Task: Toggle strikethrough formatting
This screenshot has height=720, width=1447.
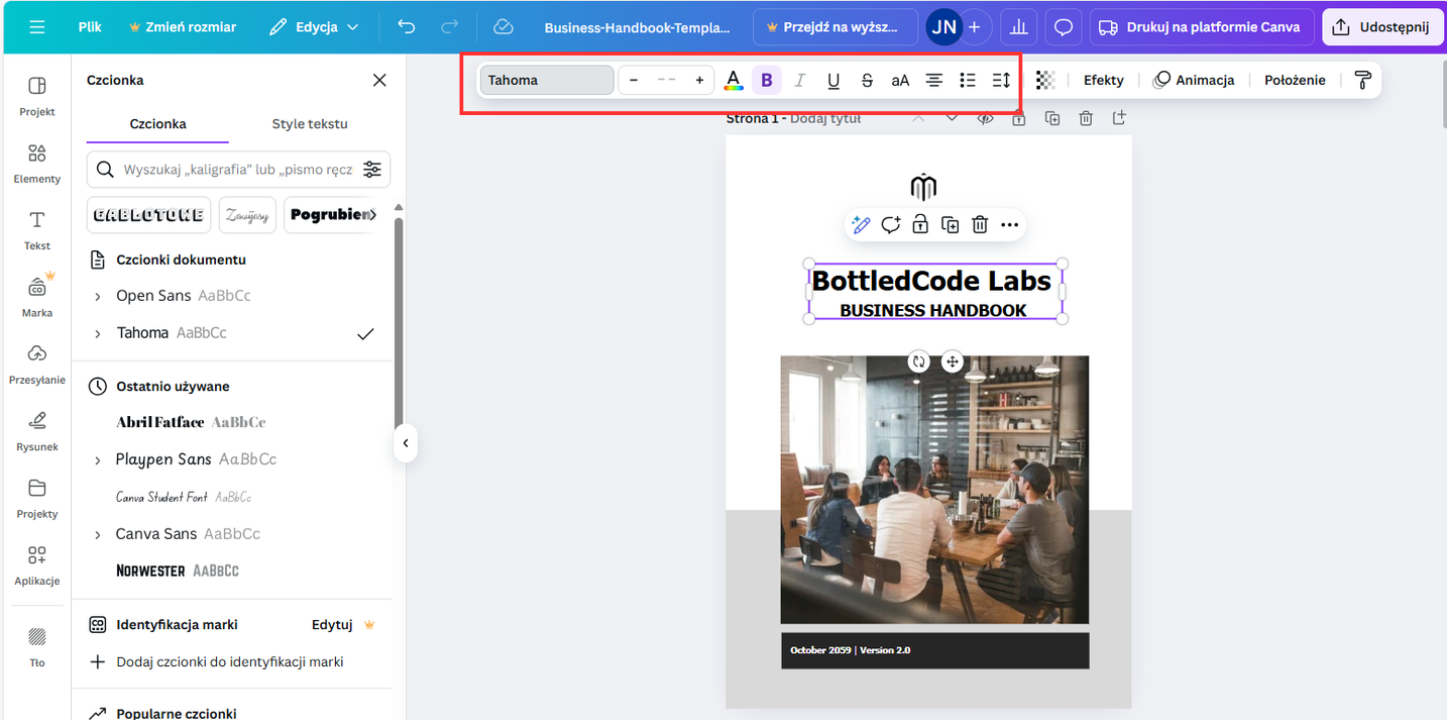Action: tap(867, 80)
